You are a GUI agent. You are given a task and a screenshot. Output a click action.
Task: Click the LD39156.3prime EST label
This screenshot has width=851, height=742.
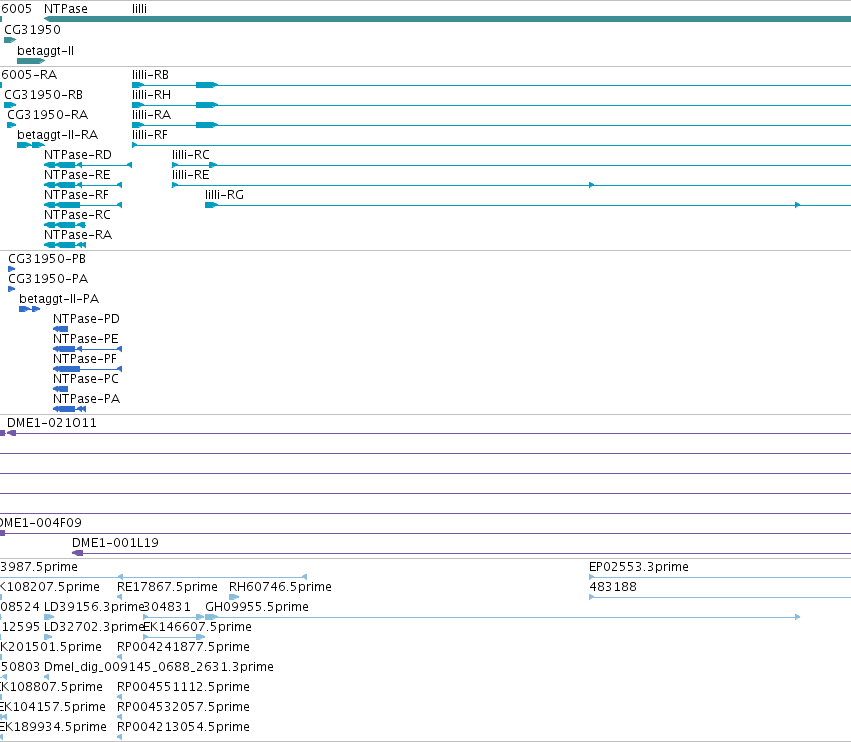point(93,607)
